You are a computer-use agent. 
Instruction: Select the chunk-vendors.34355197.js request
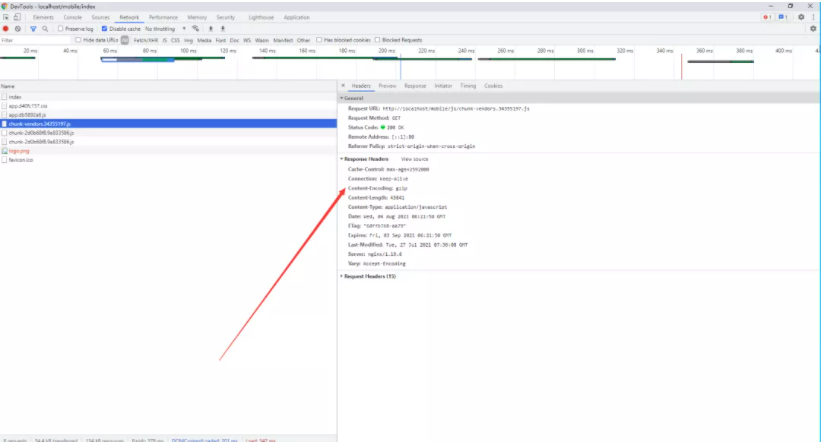click(x=168, y=124)
